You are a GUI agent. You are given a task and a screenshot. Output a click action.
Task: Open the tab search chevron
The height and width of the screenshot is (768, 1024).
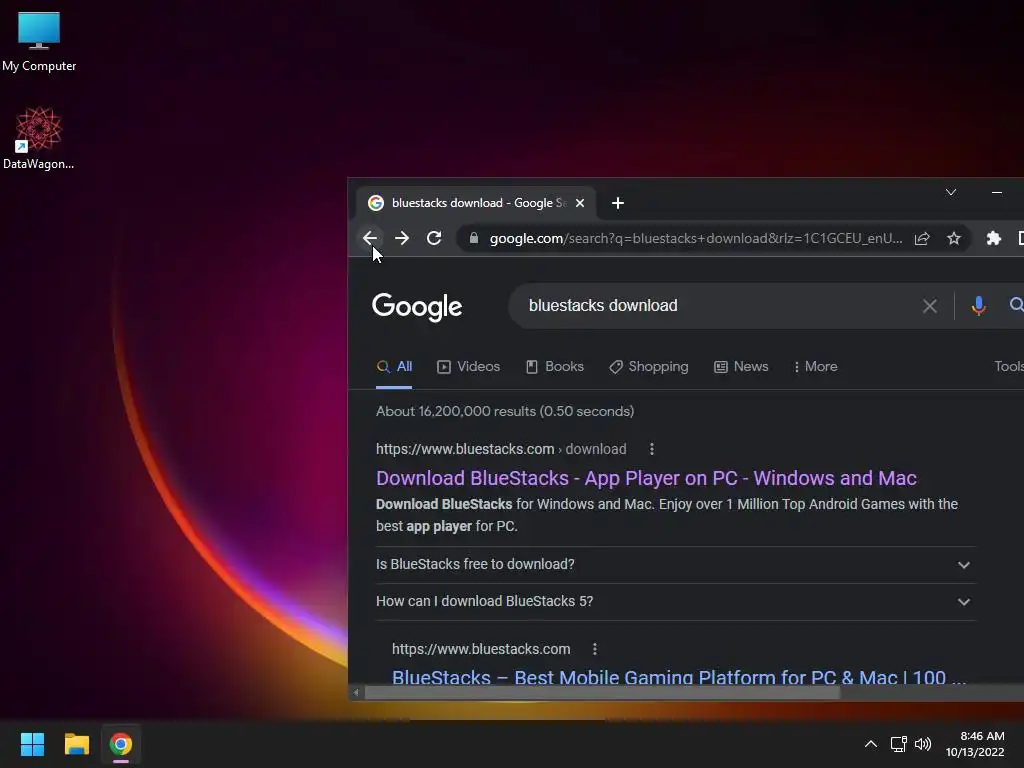click(951, 192)
